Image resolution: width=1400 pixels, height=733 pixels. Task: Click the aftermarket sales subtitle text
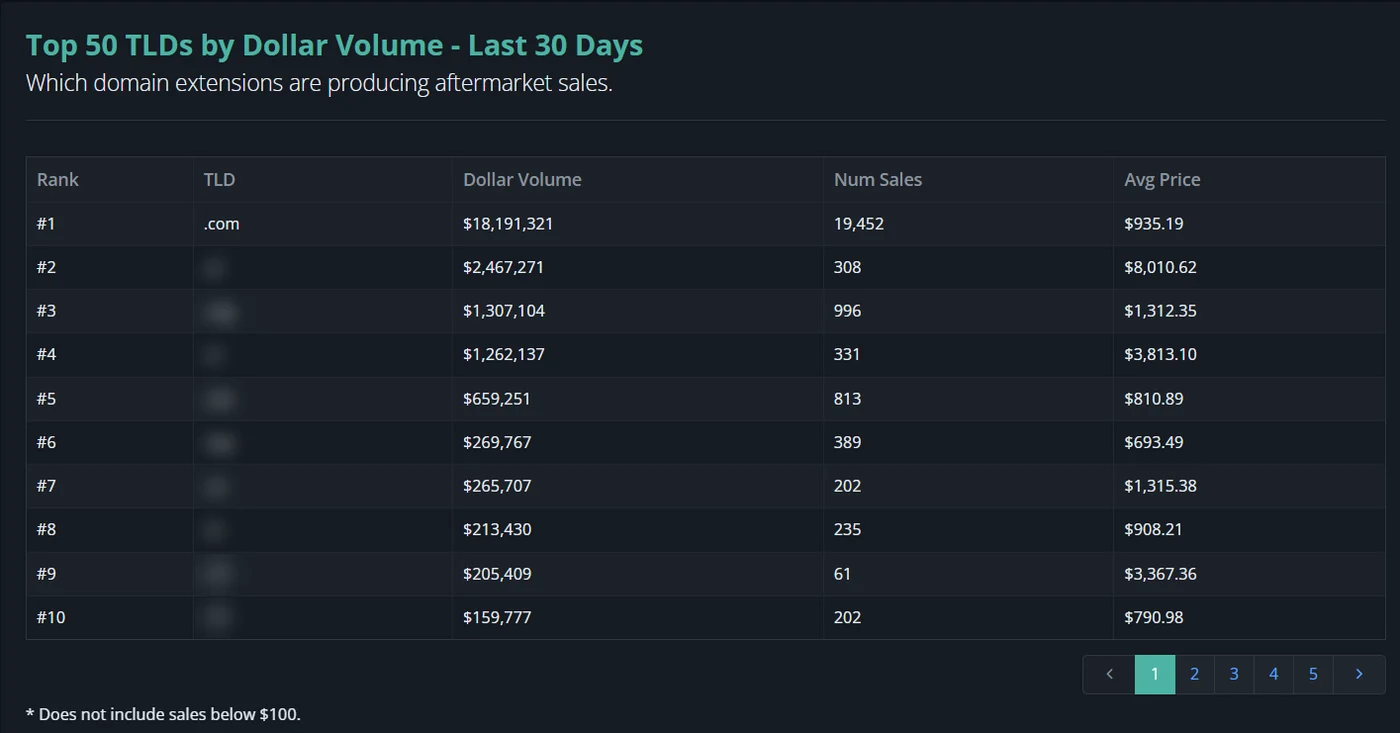319,83
